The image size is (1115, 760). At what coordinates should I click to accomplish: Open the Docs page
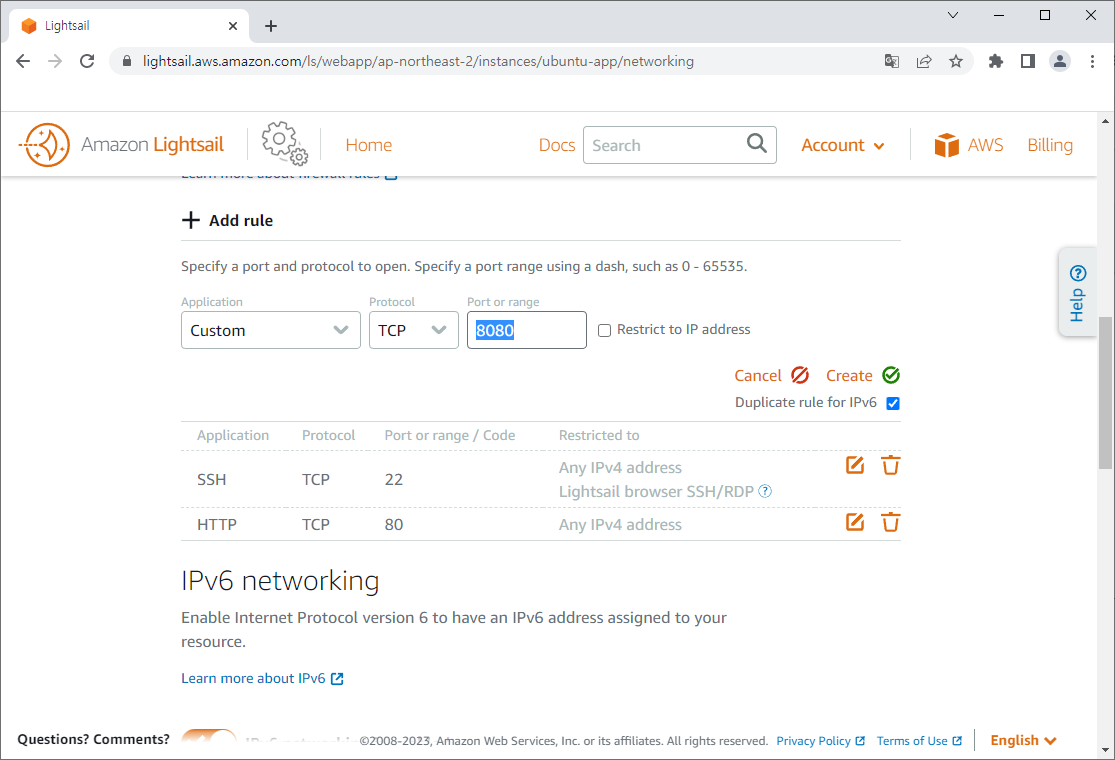click(x=557, y=144)
